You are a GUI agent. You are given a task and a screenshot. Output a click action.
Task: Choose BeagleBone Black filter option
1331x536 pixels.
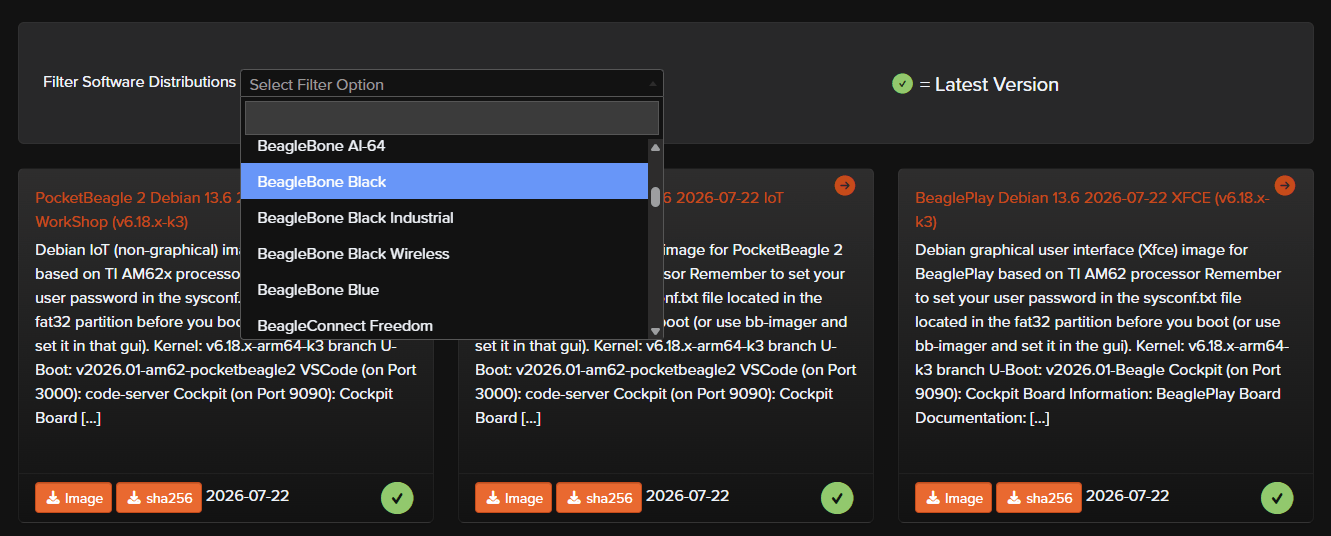coord(444,182)
